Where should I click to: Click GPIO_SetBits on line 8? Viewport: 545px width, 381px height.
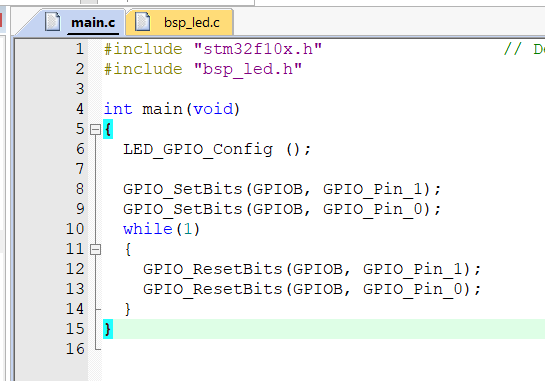tap(182, 189)
